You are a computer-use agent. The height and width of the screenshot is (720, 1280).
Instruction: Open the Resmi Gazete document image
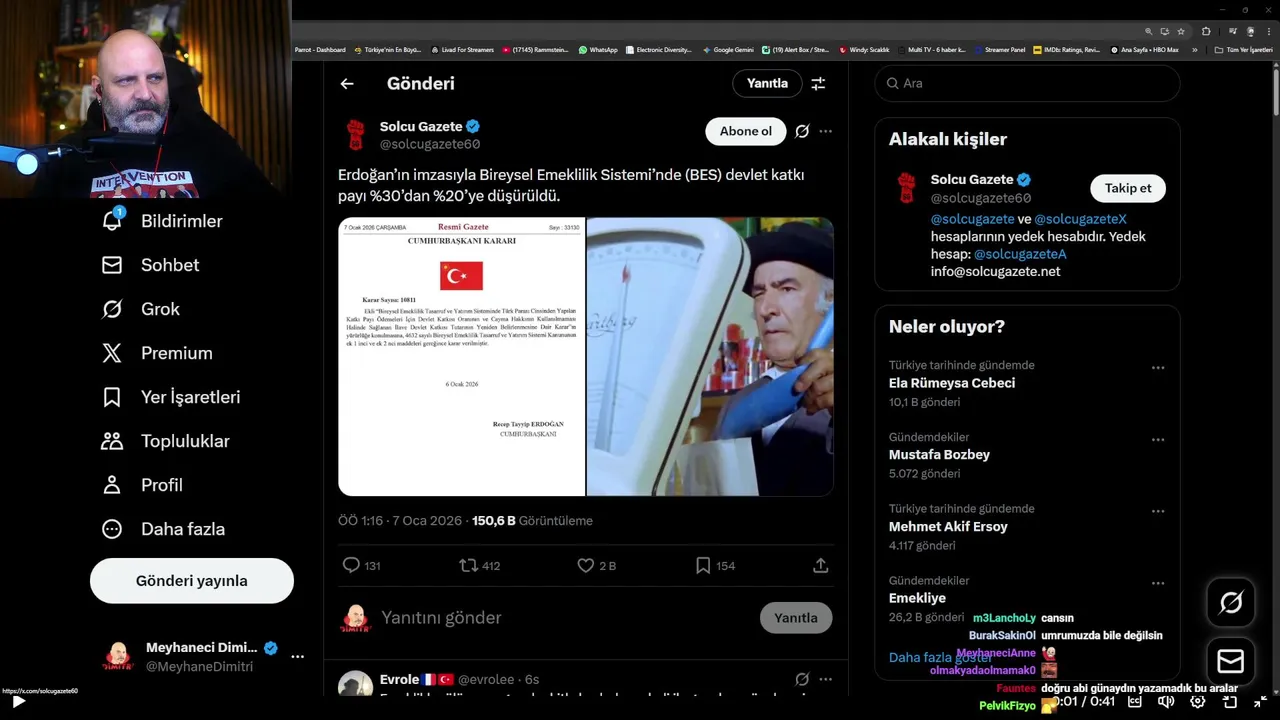coord(461,357)
